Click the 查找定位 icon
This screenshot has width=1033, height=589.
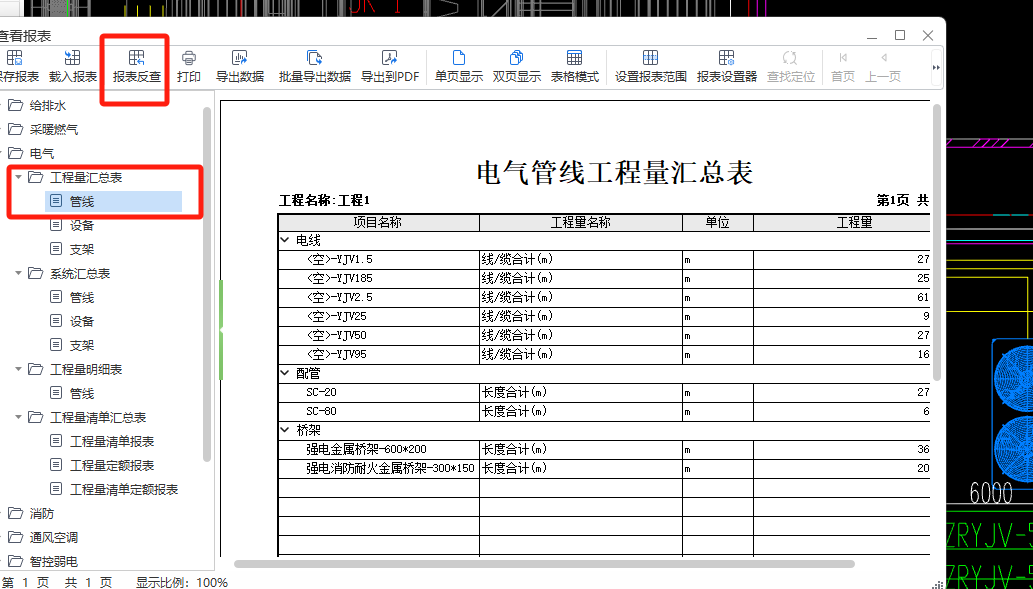(x=790, y=58)
